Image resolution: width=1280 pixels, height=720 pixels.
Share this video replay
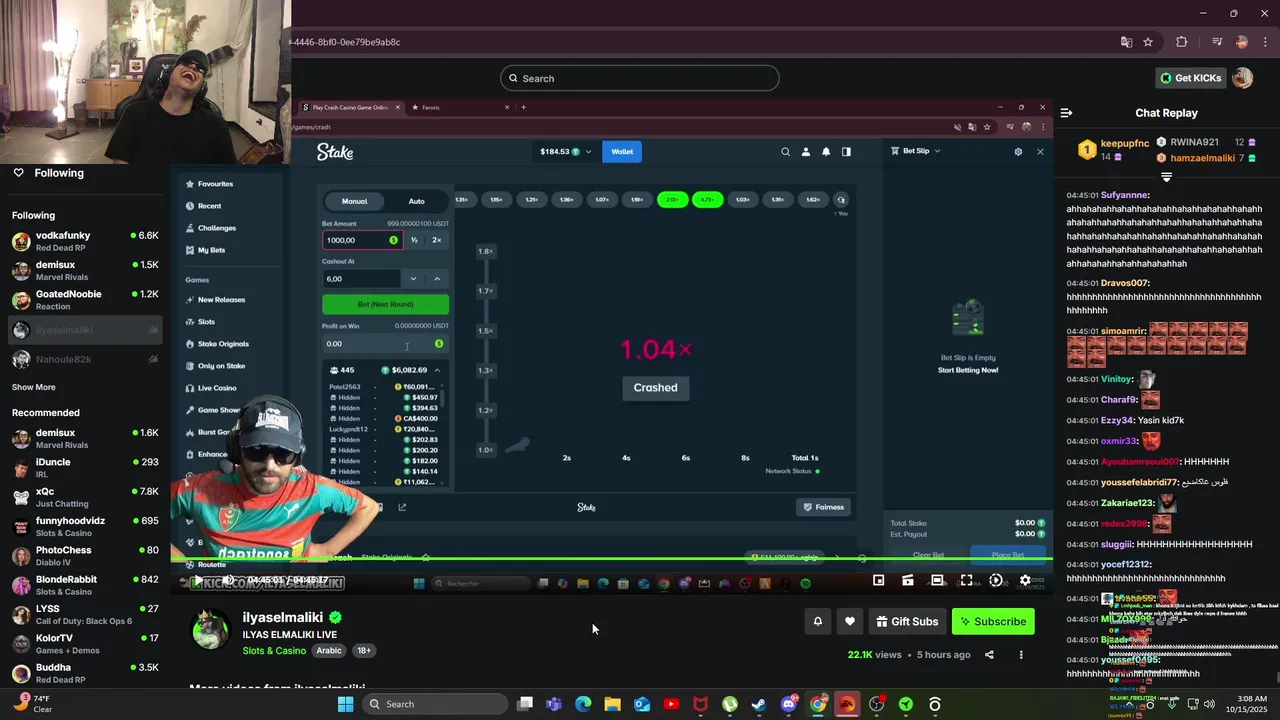[x=989, y=655]
